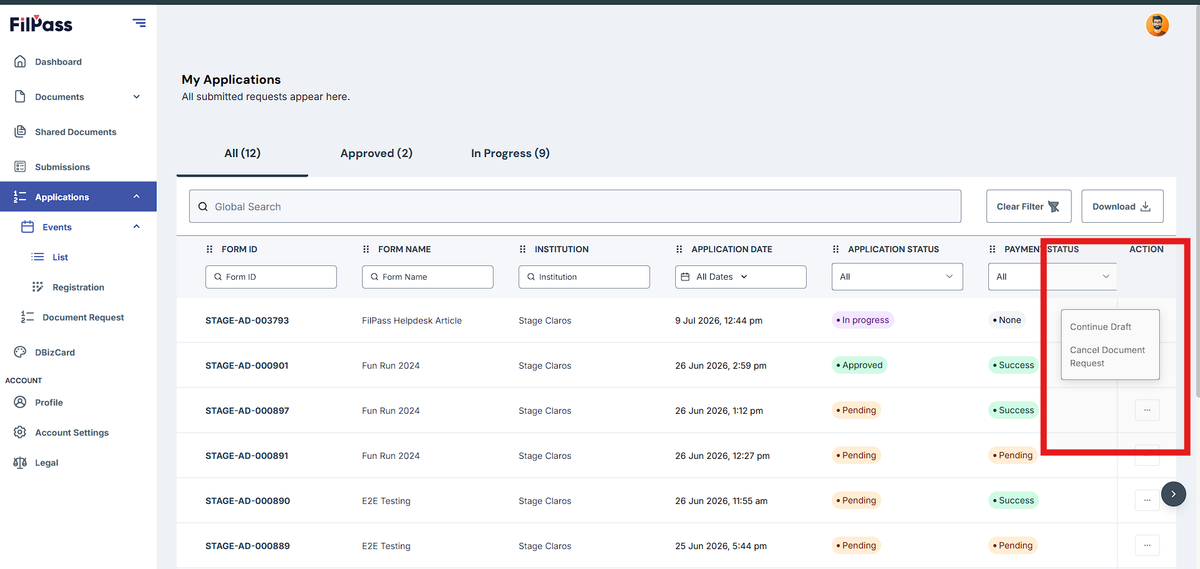Click the FilPass logo
The height and width of the screenshot is (569, 1200).
tap(41, 23)
